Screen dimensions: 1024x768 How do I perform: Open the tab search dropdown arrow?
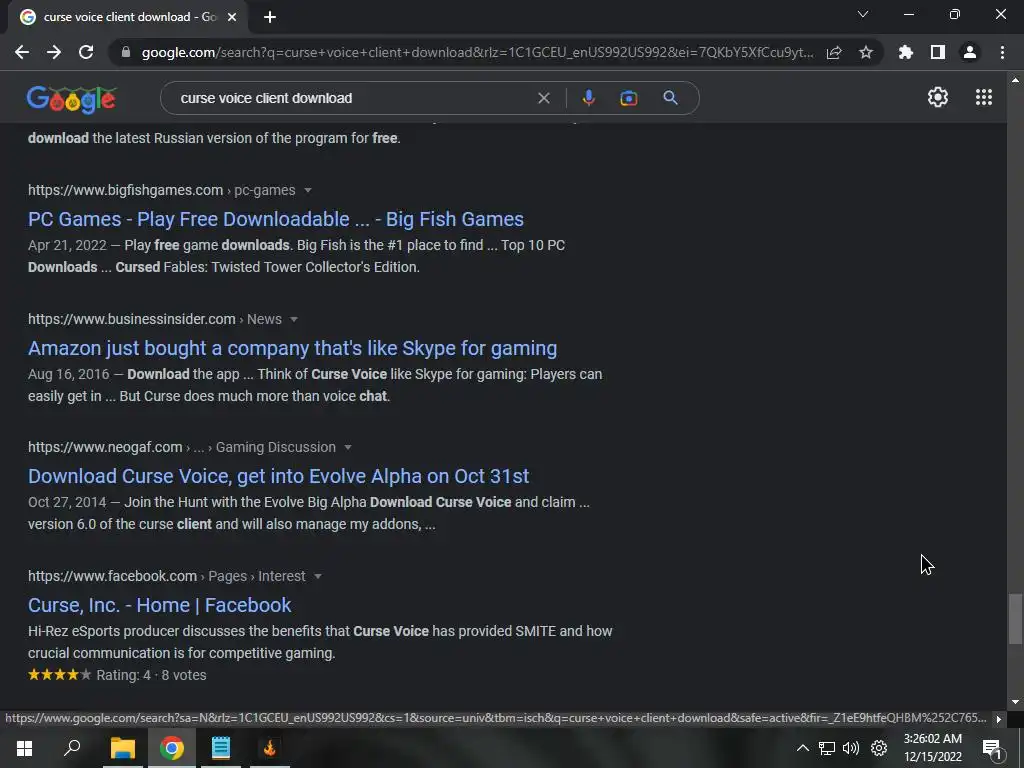[863, 14]
